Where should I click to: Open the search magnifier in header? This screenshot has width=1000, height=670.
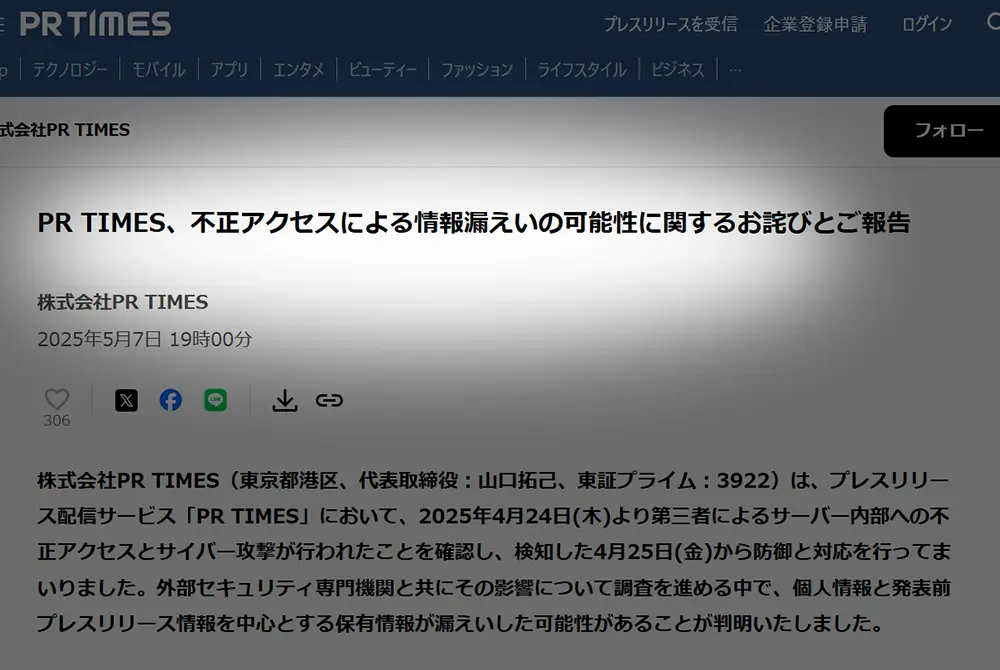(994, 22)
